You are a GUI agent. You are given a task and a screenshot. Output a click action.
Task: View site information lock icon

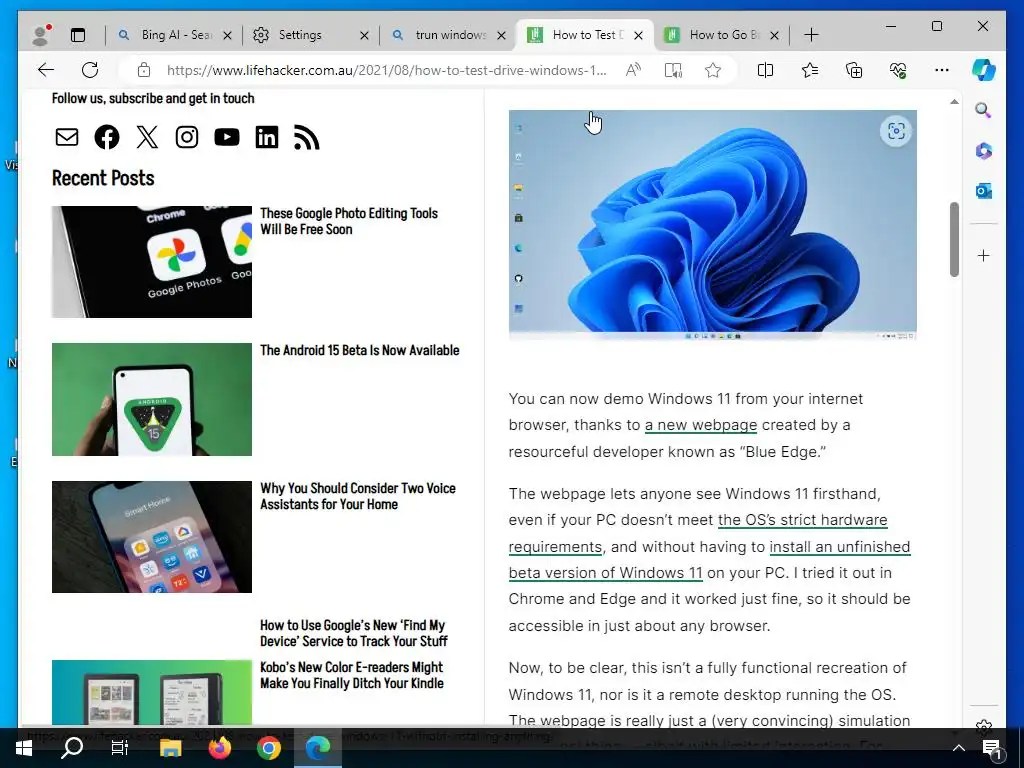click(x=144, y=70)
